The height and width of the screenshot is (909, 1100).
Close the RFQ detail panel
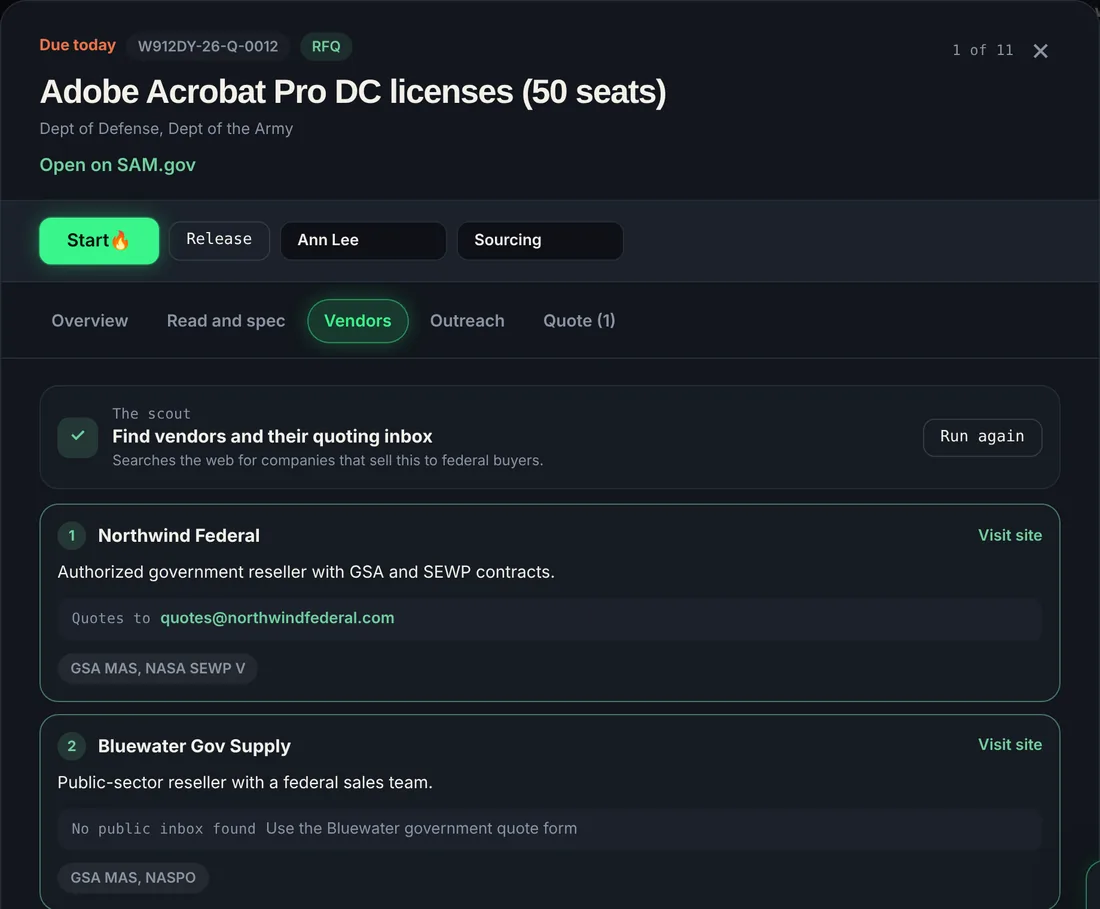(1040, 50)
